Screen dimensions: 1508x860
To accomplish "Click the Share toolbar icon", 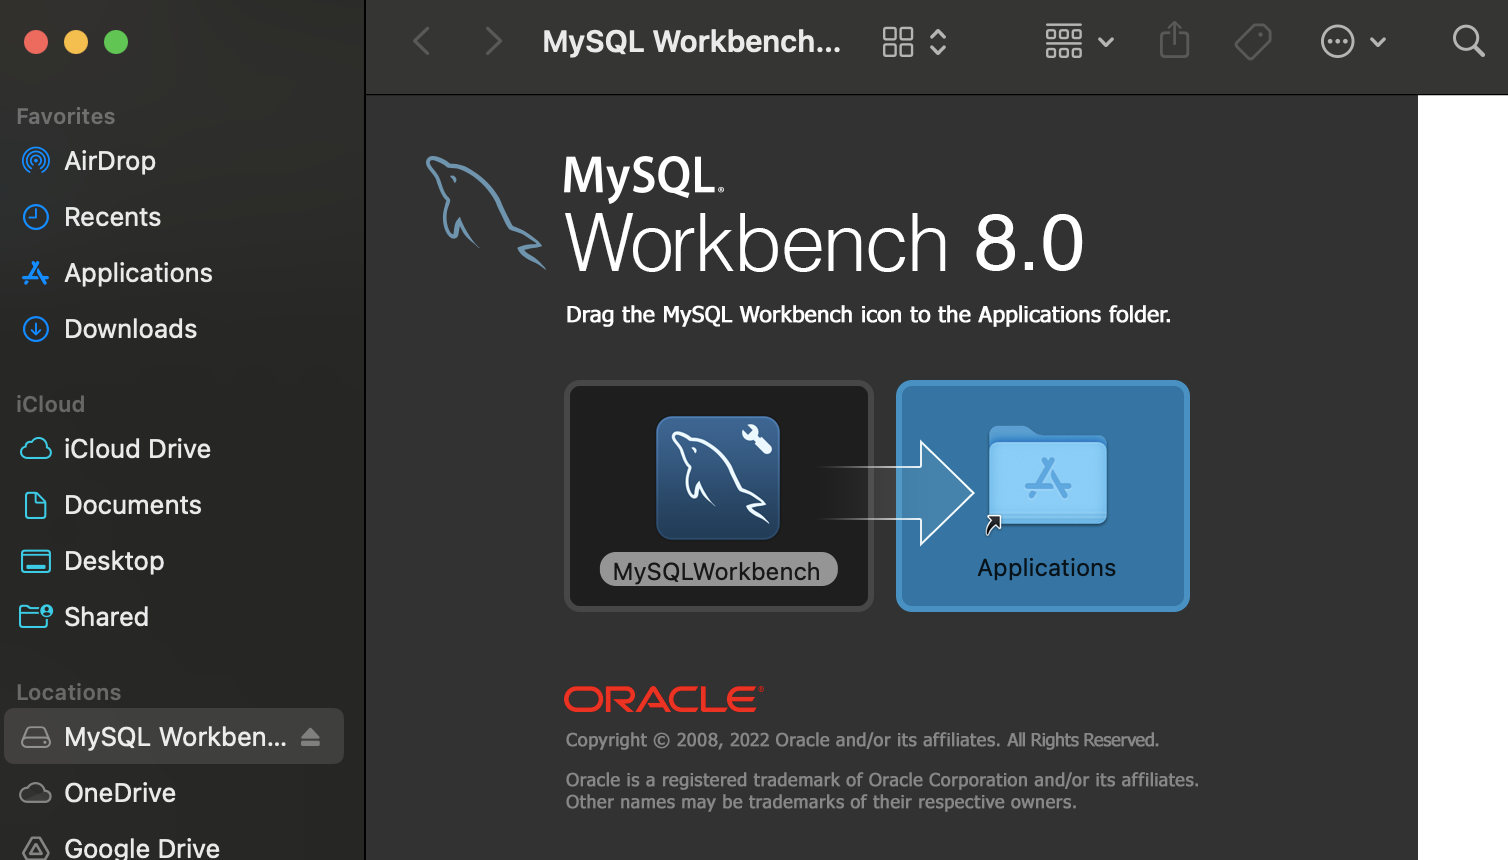I will (1174, 40).
